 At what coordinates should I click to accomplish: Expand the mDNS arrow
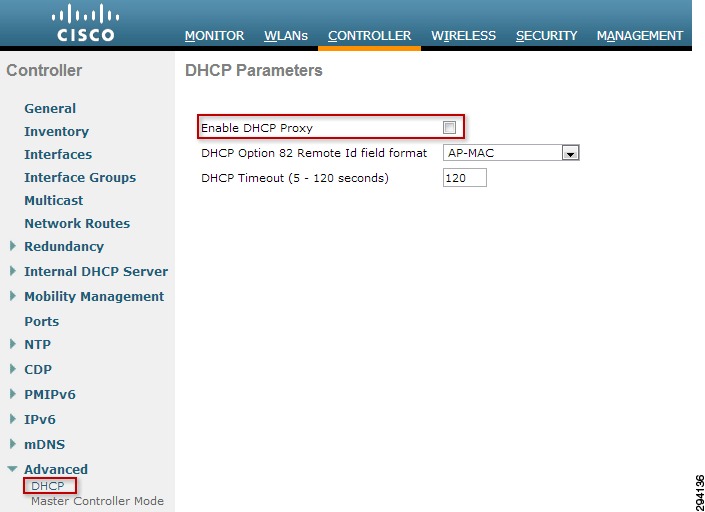(13, 444)
